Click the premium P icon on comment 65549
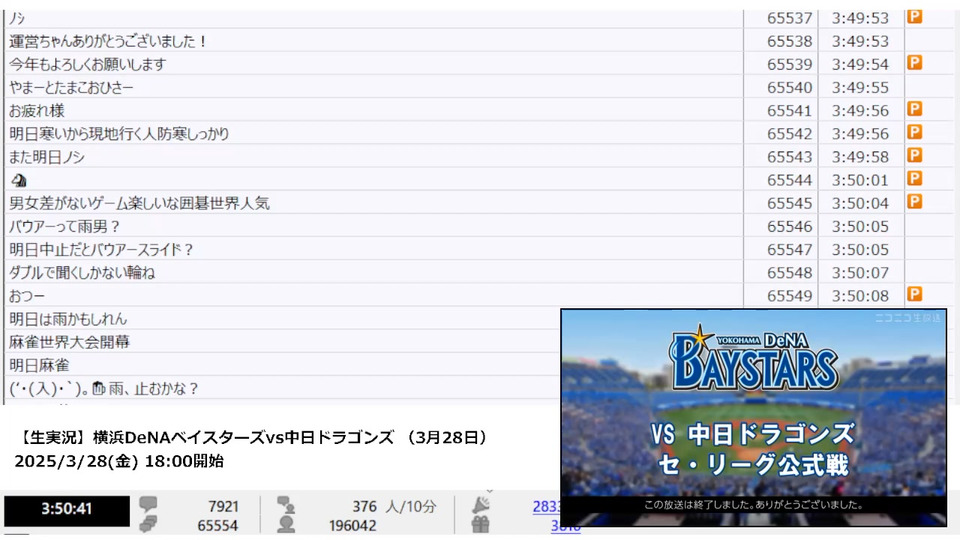This screenshot has height=540, width=960. pyautogui.click(x=915, y=294)
